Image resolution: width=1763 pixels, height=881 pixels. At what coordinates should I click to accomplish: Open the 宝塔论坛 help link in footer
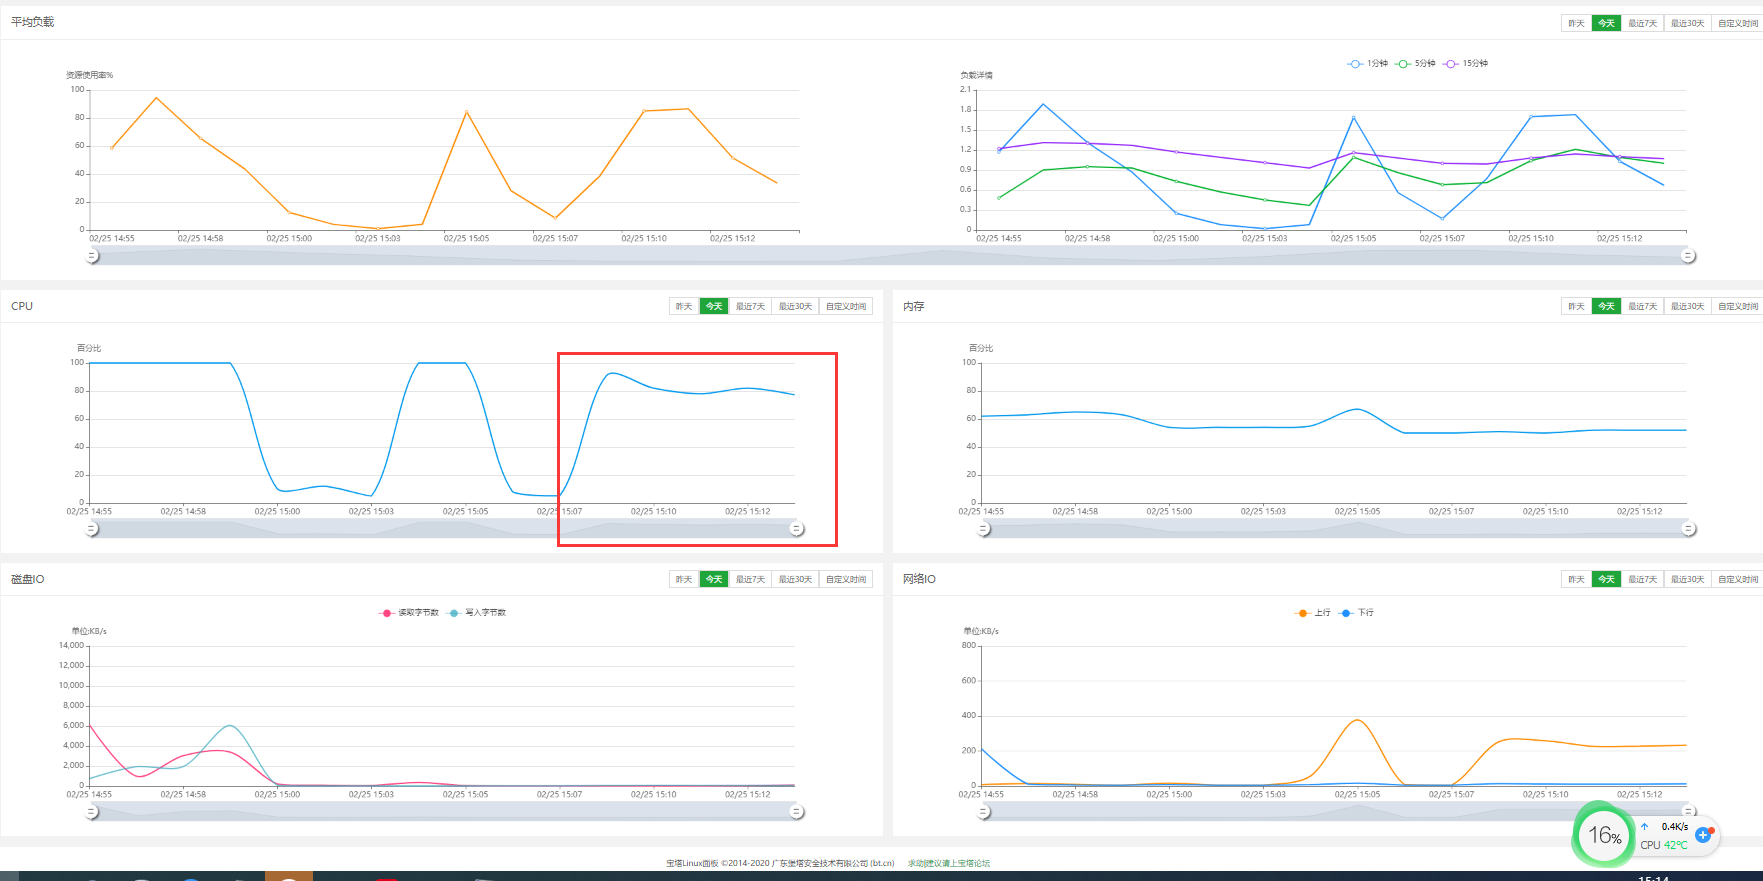click(949, 863)
